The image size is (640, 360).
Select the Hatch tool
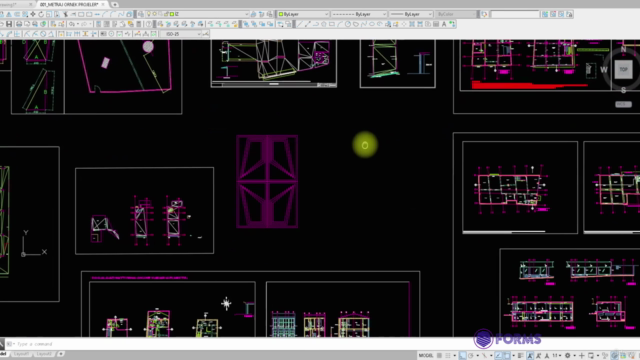pyautogui.click(x=412, y=24)
